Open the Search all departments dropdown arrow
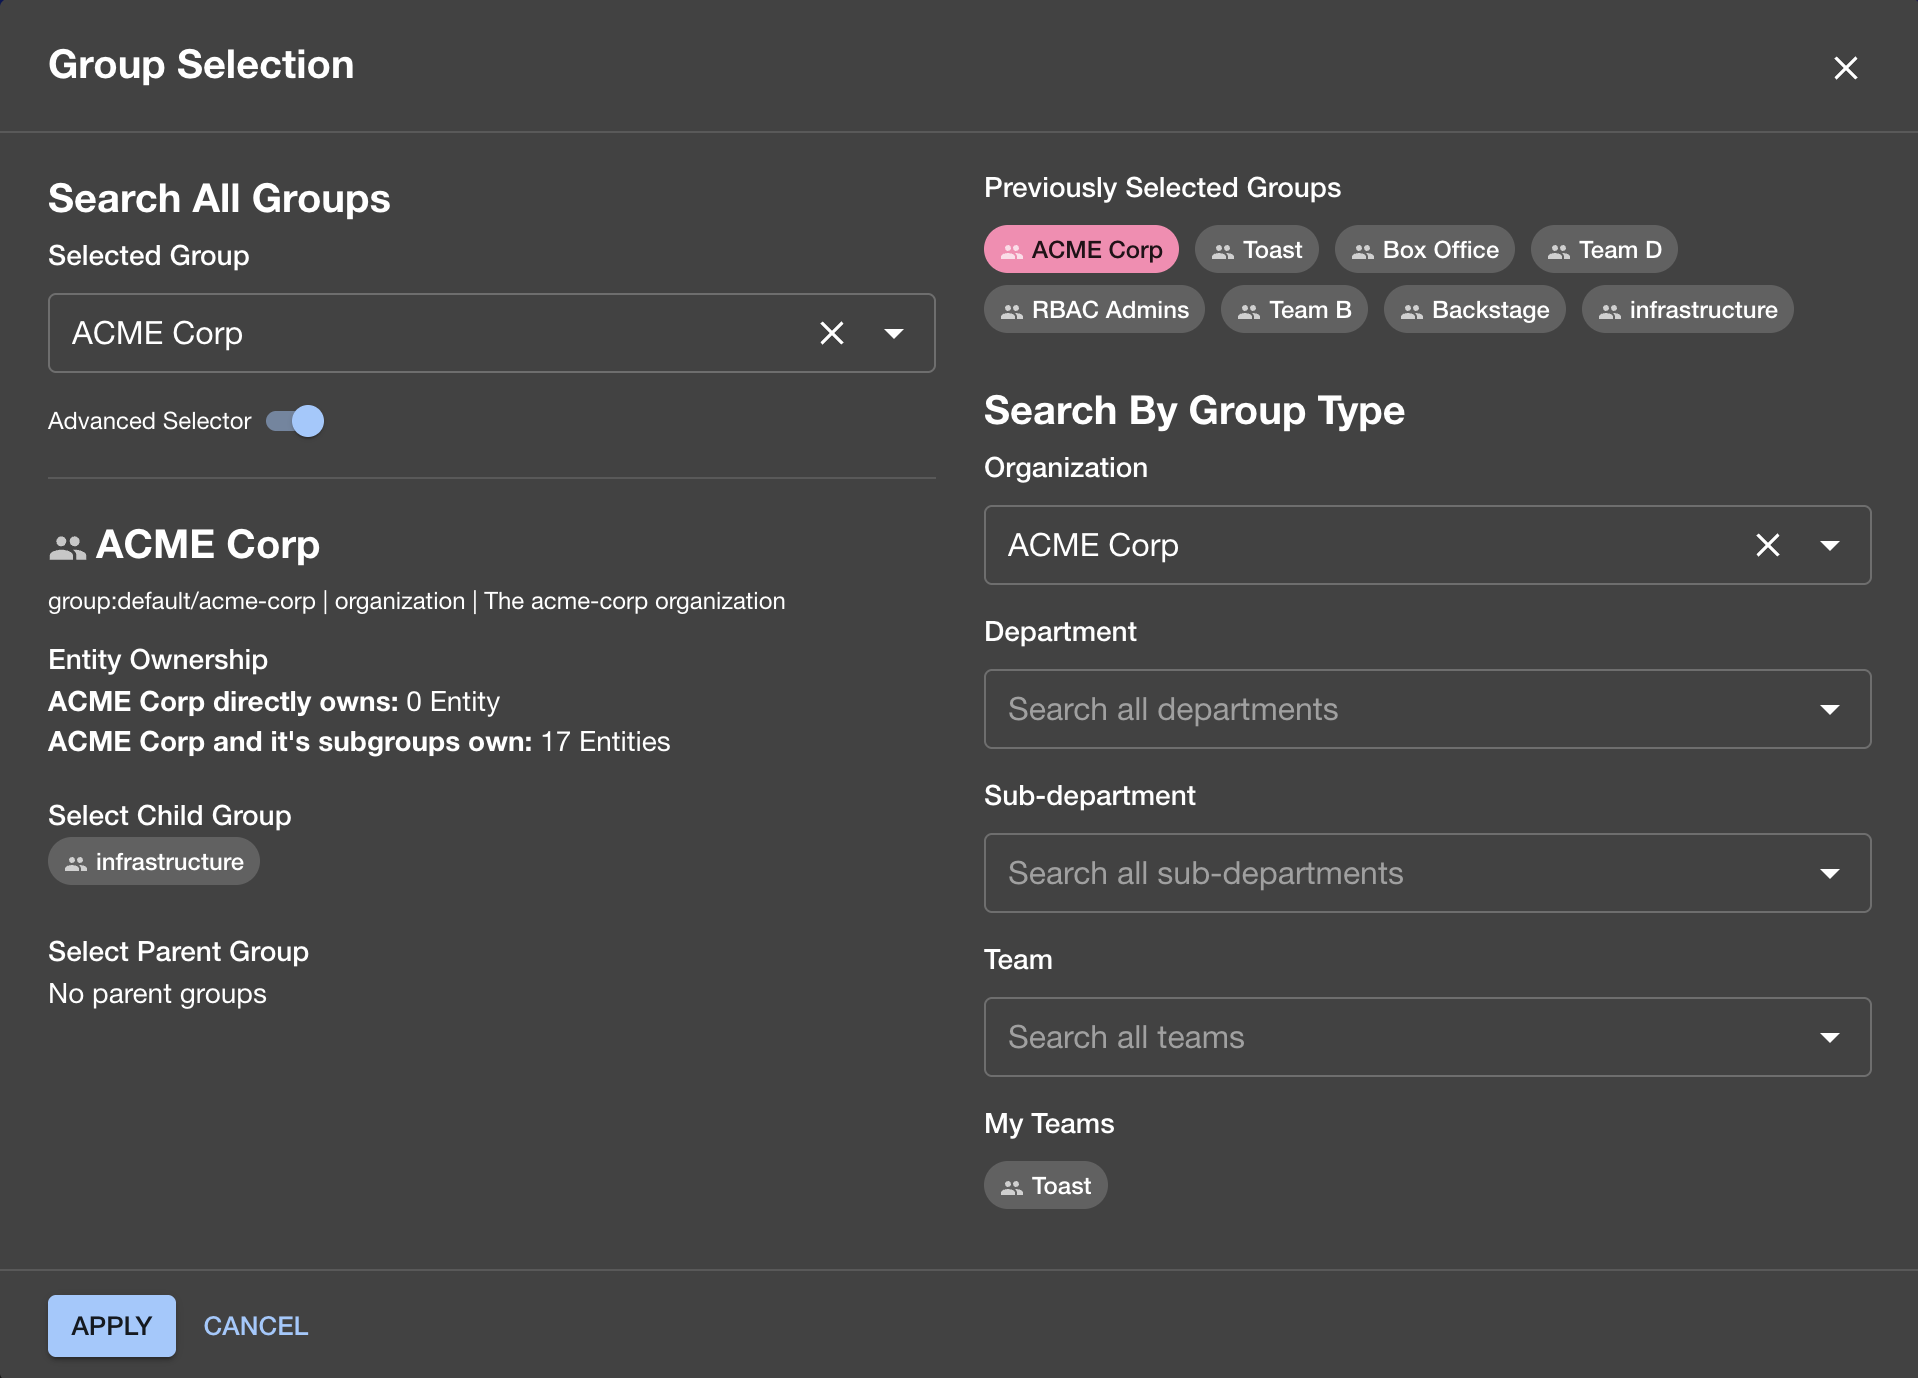 pos(1830,709)
